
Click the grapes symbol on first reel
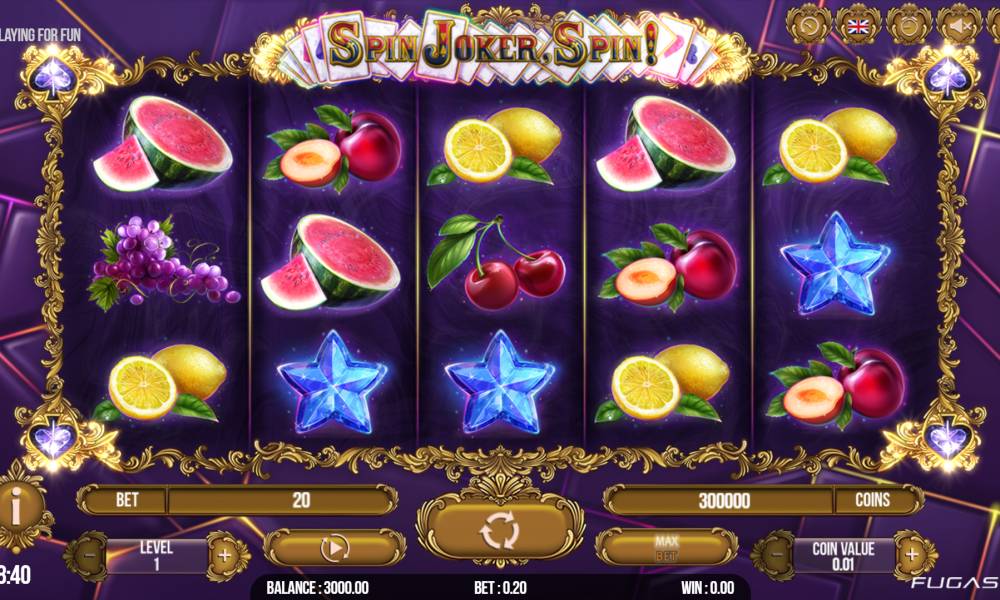163,262
